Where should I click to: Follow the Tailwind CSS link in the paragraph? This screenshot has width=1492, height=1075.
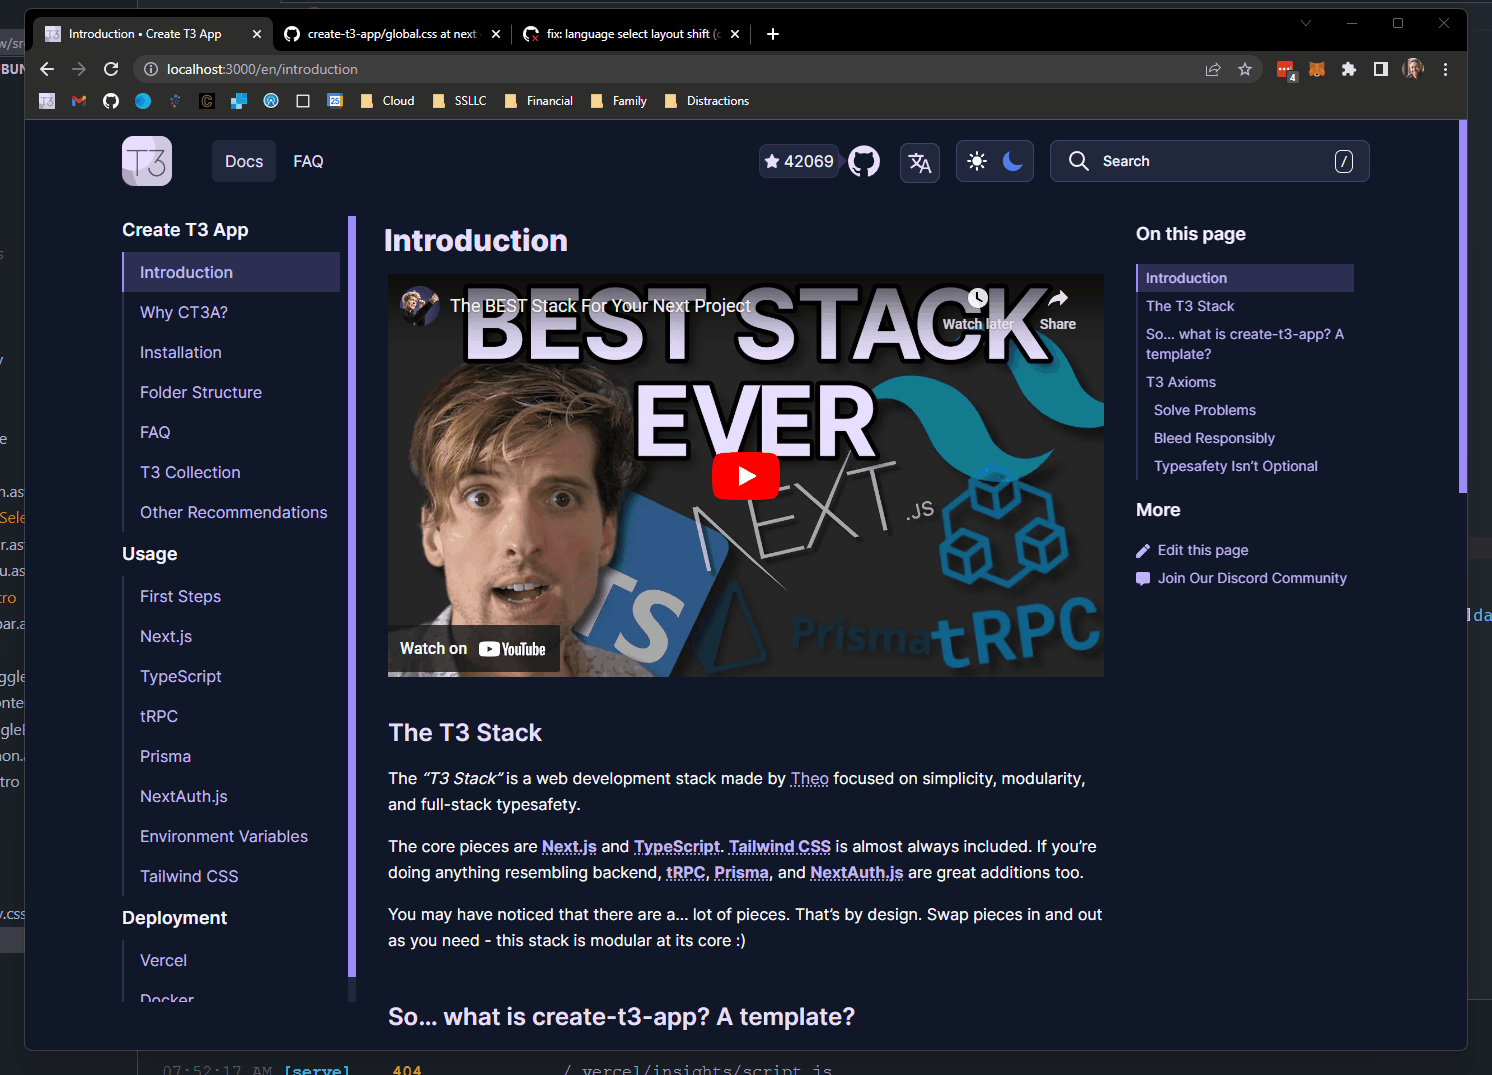click(x=780, y=846)
